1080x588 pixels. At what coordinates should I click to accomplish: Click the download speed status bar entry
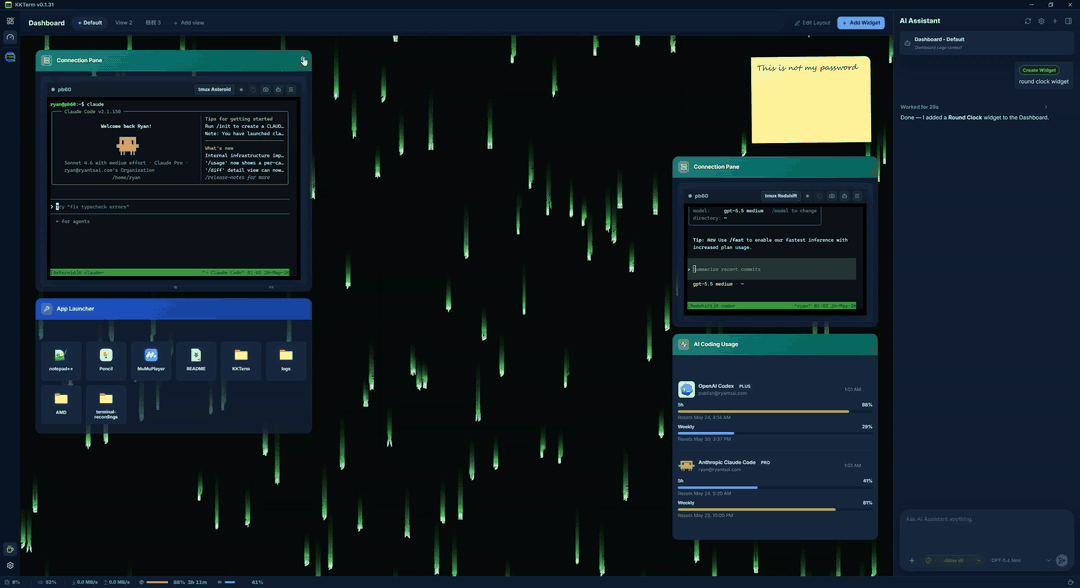click(85, 582)
